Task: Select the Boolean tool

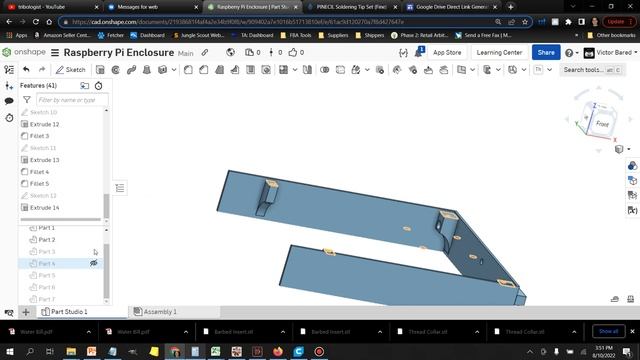Action: [324, 70]
